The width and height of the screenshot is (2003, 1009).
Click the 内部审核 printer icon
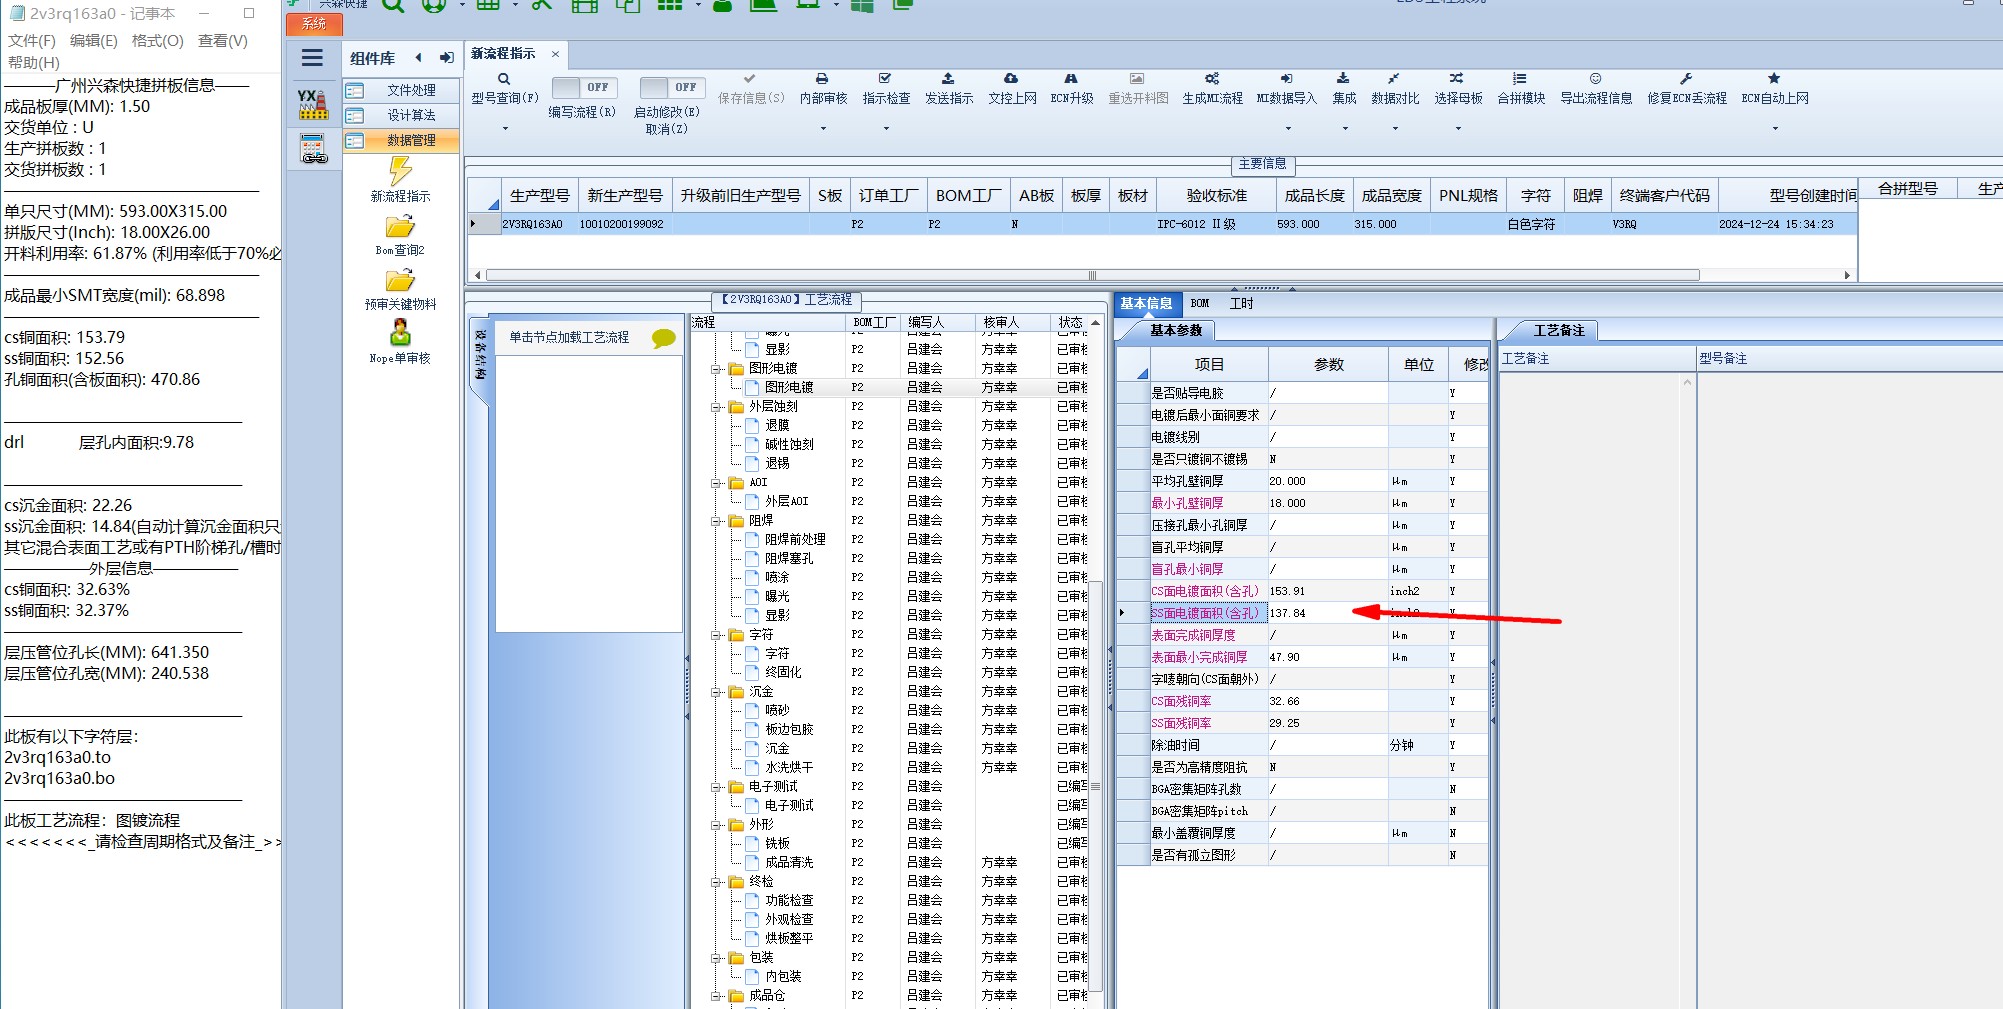pos(822,79)
